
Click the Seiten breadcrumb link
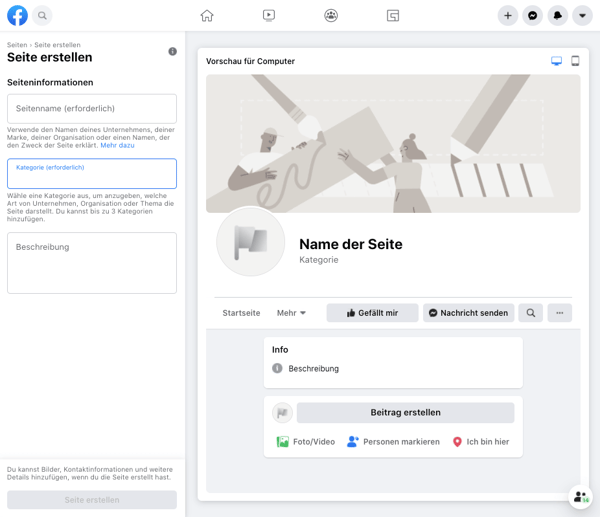tap(17, 45)
